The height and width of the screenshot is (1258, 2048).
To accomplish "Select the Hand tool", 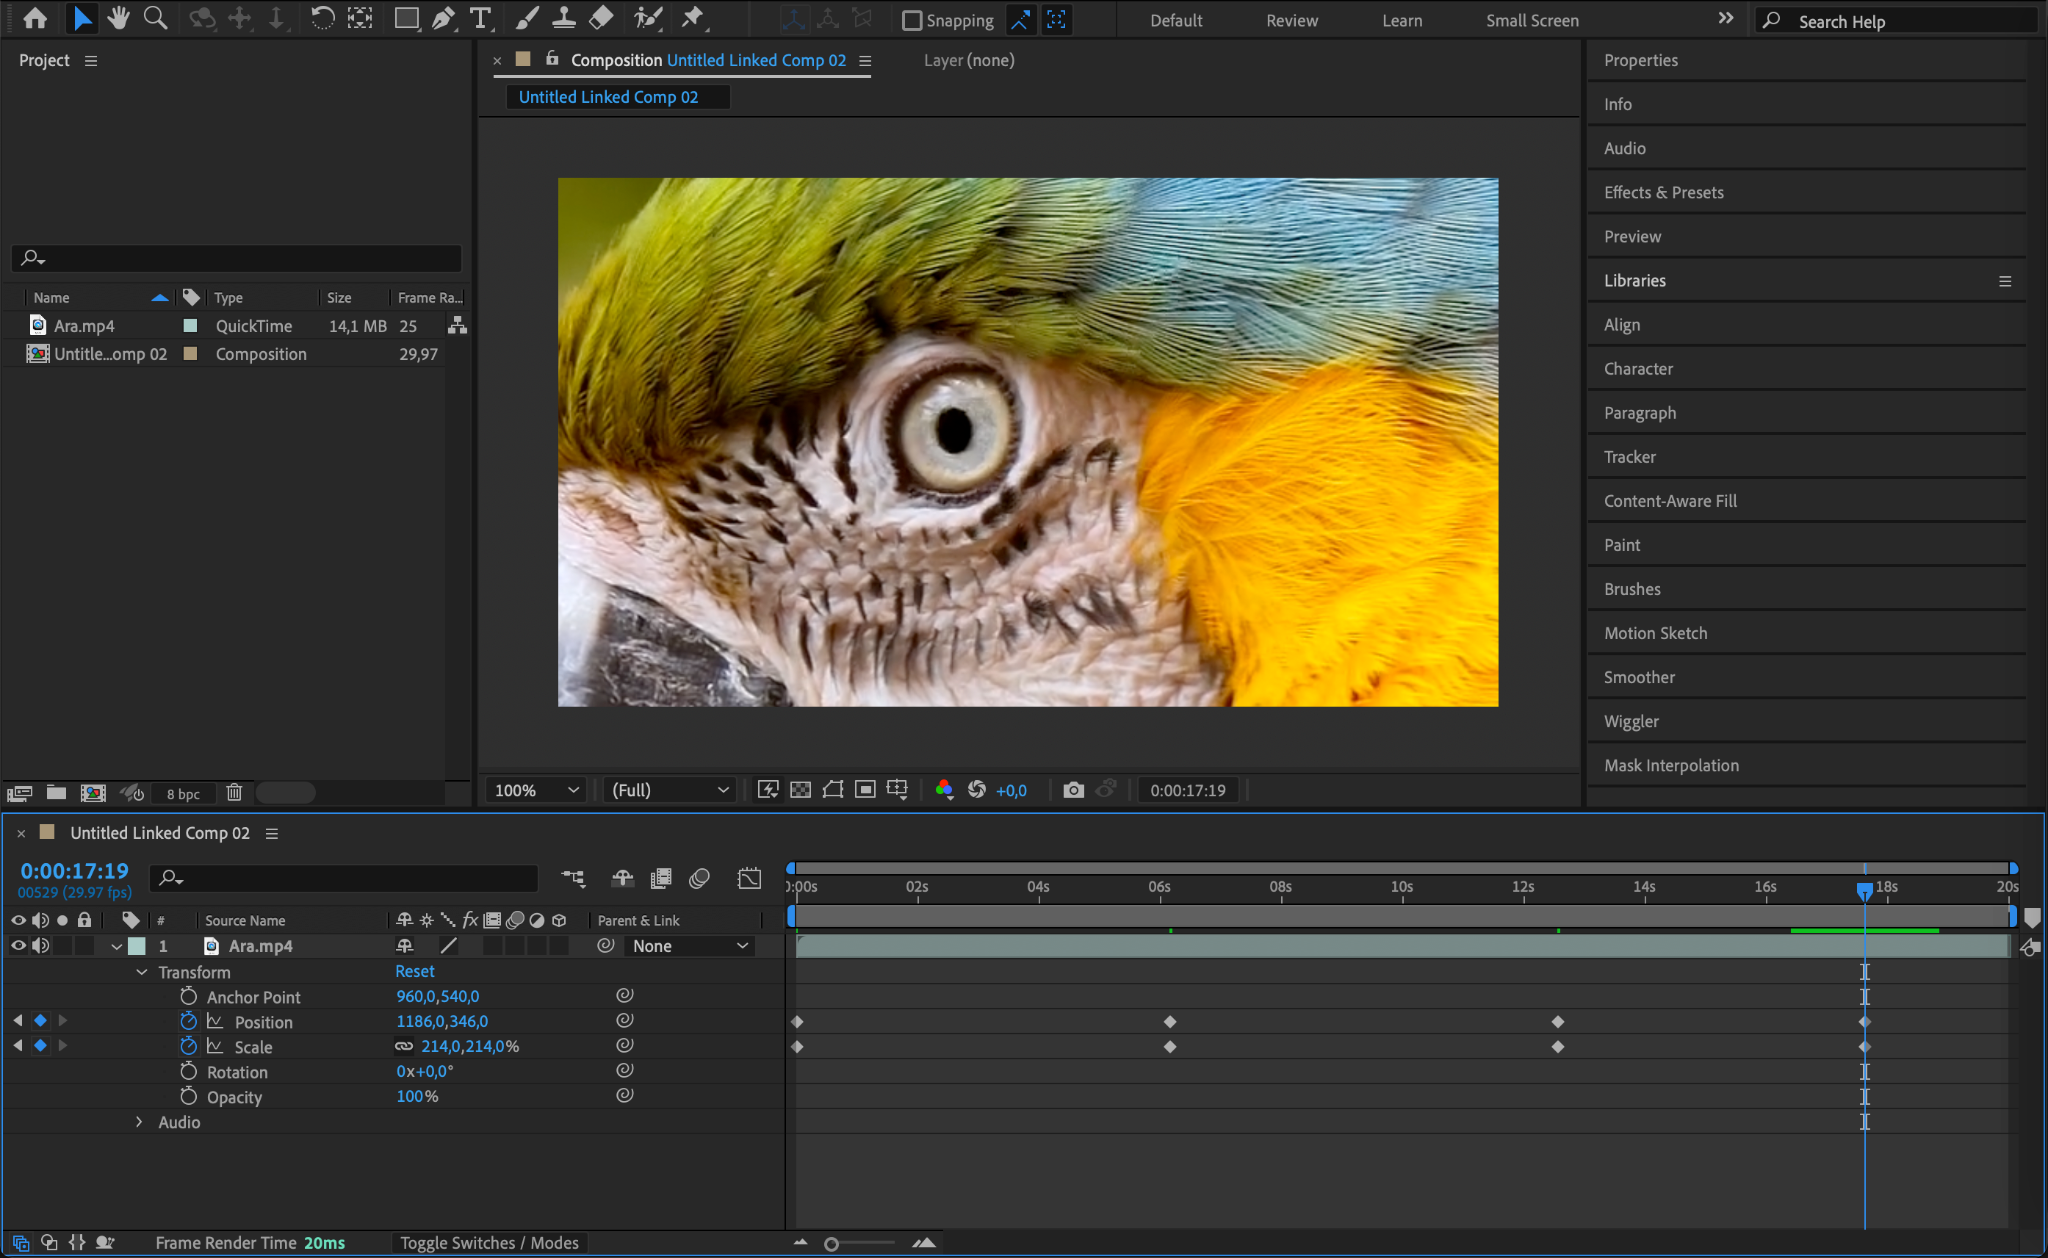I will click(119, 18).
